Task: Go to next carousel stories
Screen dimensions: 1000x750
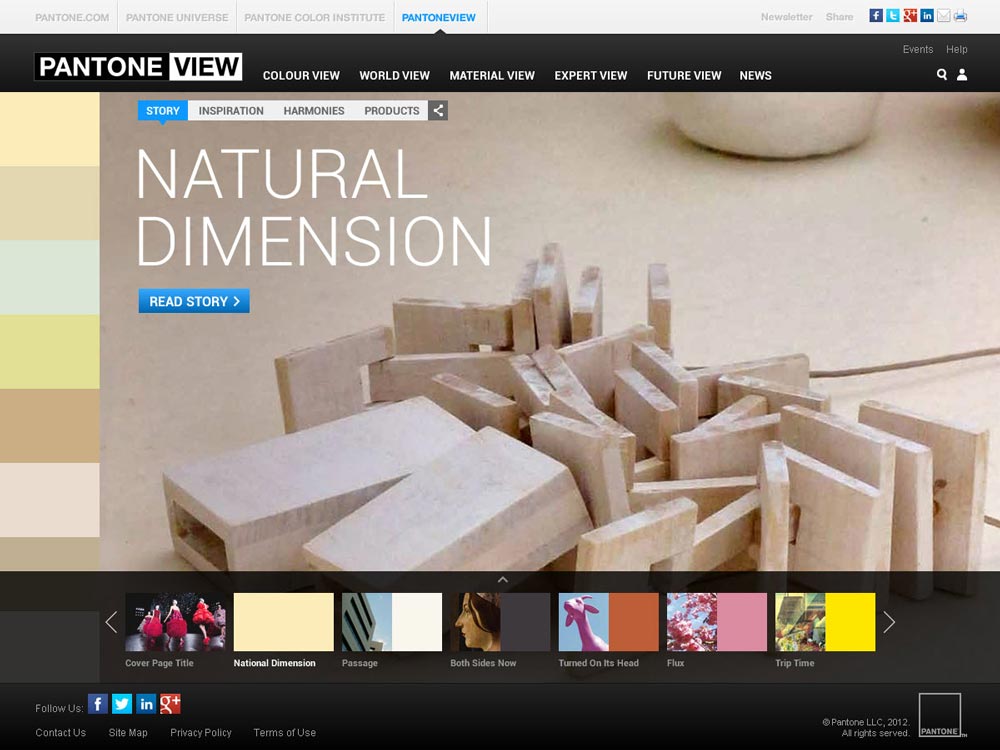Action: pyautogui.click(x=889, y=622)
